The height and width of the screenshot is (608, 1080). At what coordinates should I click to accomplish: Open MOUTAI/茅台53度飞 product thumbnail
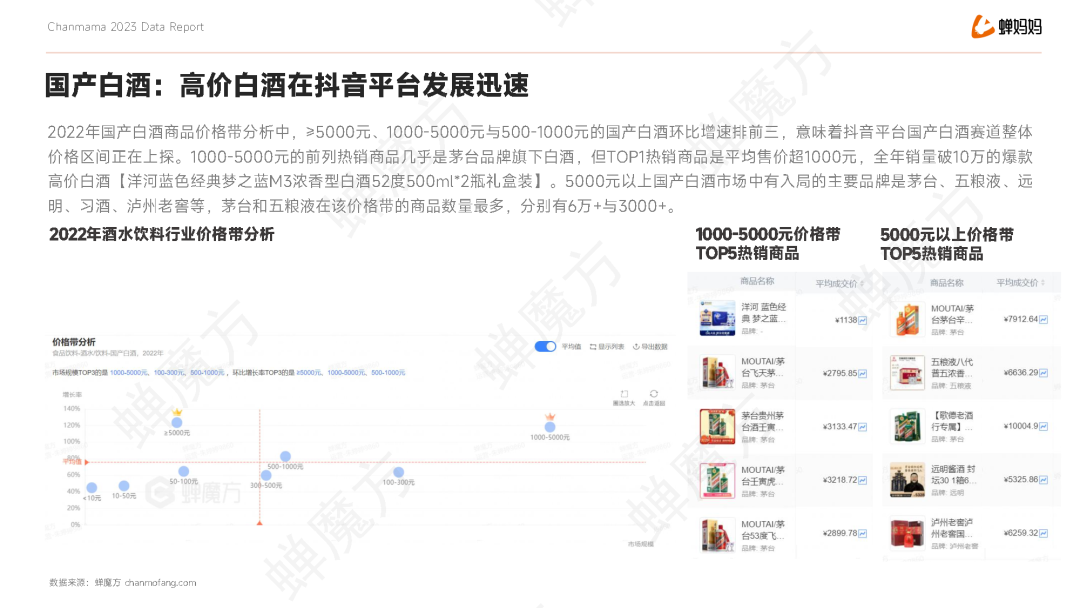717,534
